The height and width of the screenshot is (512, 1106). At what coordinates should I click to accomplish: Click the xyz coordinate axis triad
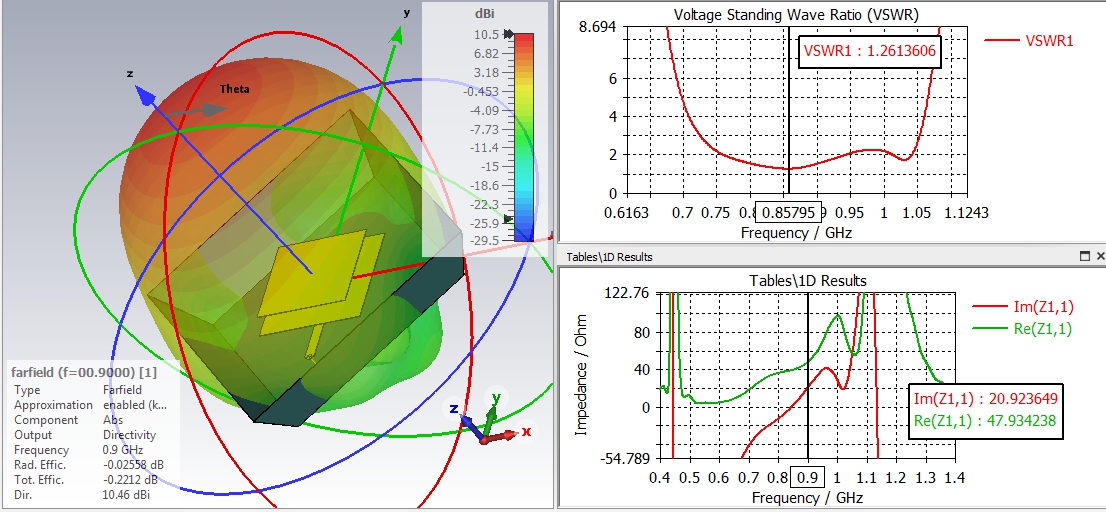pyautogui.click(x=490, y=418)
